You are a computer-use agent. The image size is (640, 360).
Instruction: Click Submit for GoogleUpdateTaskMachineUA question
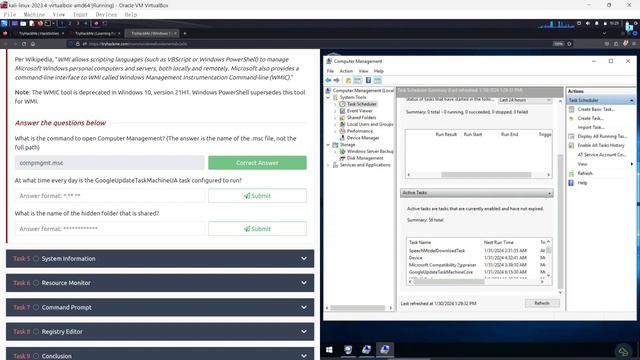click(257, 196)
